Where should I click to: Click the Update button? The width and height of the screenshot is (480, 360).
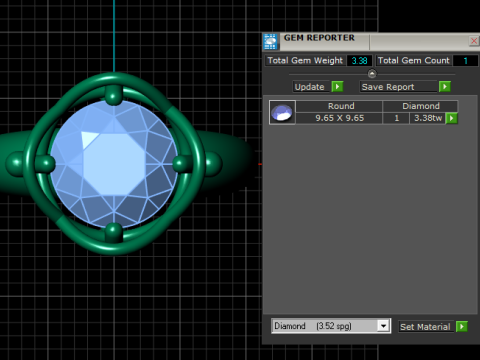click(x=310, y=87)
